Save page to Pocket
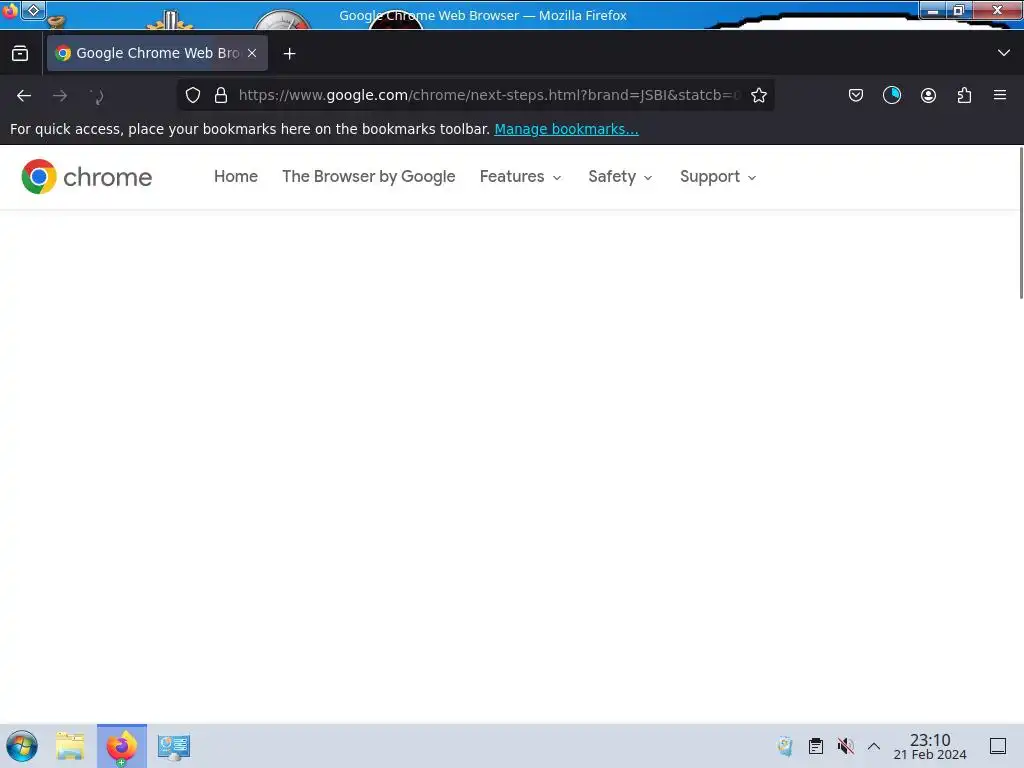The height and width of the screenshot is (768, 1024). click(856, 95)
